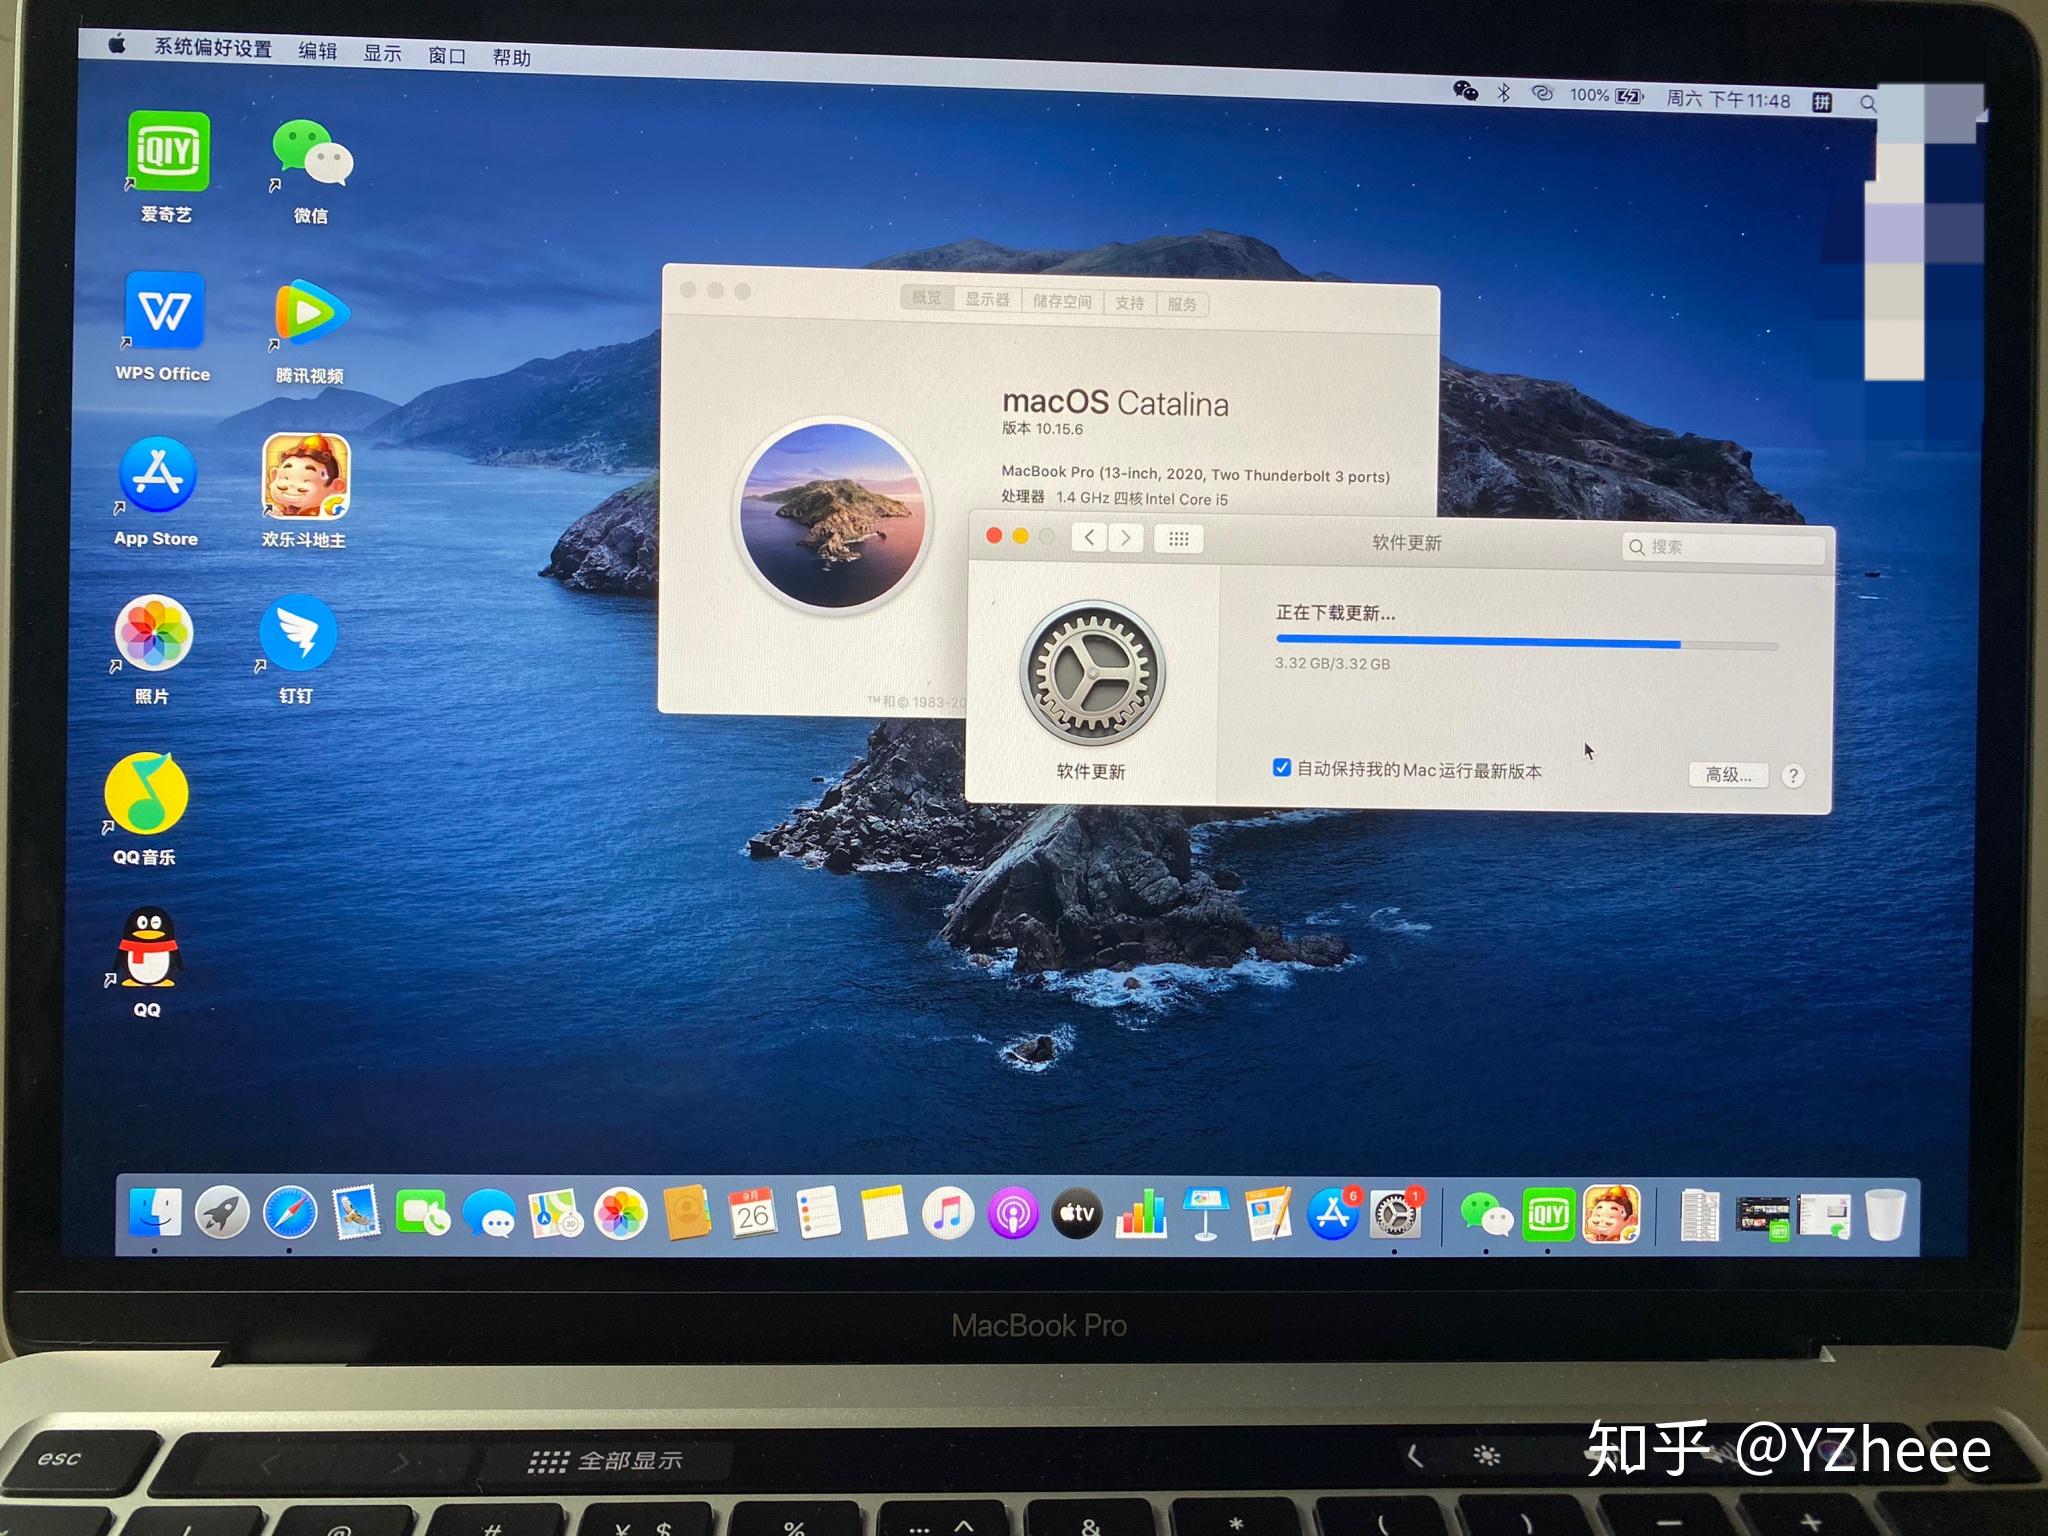Viewport: 2048px width, 1536px height.
Task: Launch WPS Office from desktop
Action: click(164, 310)
